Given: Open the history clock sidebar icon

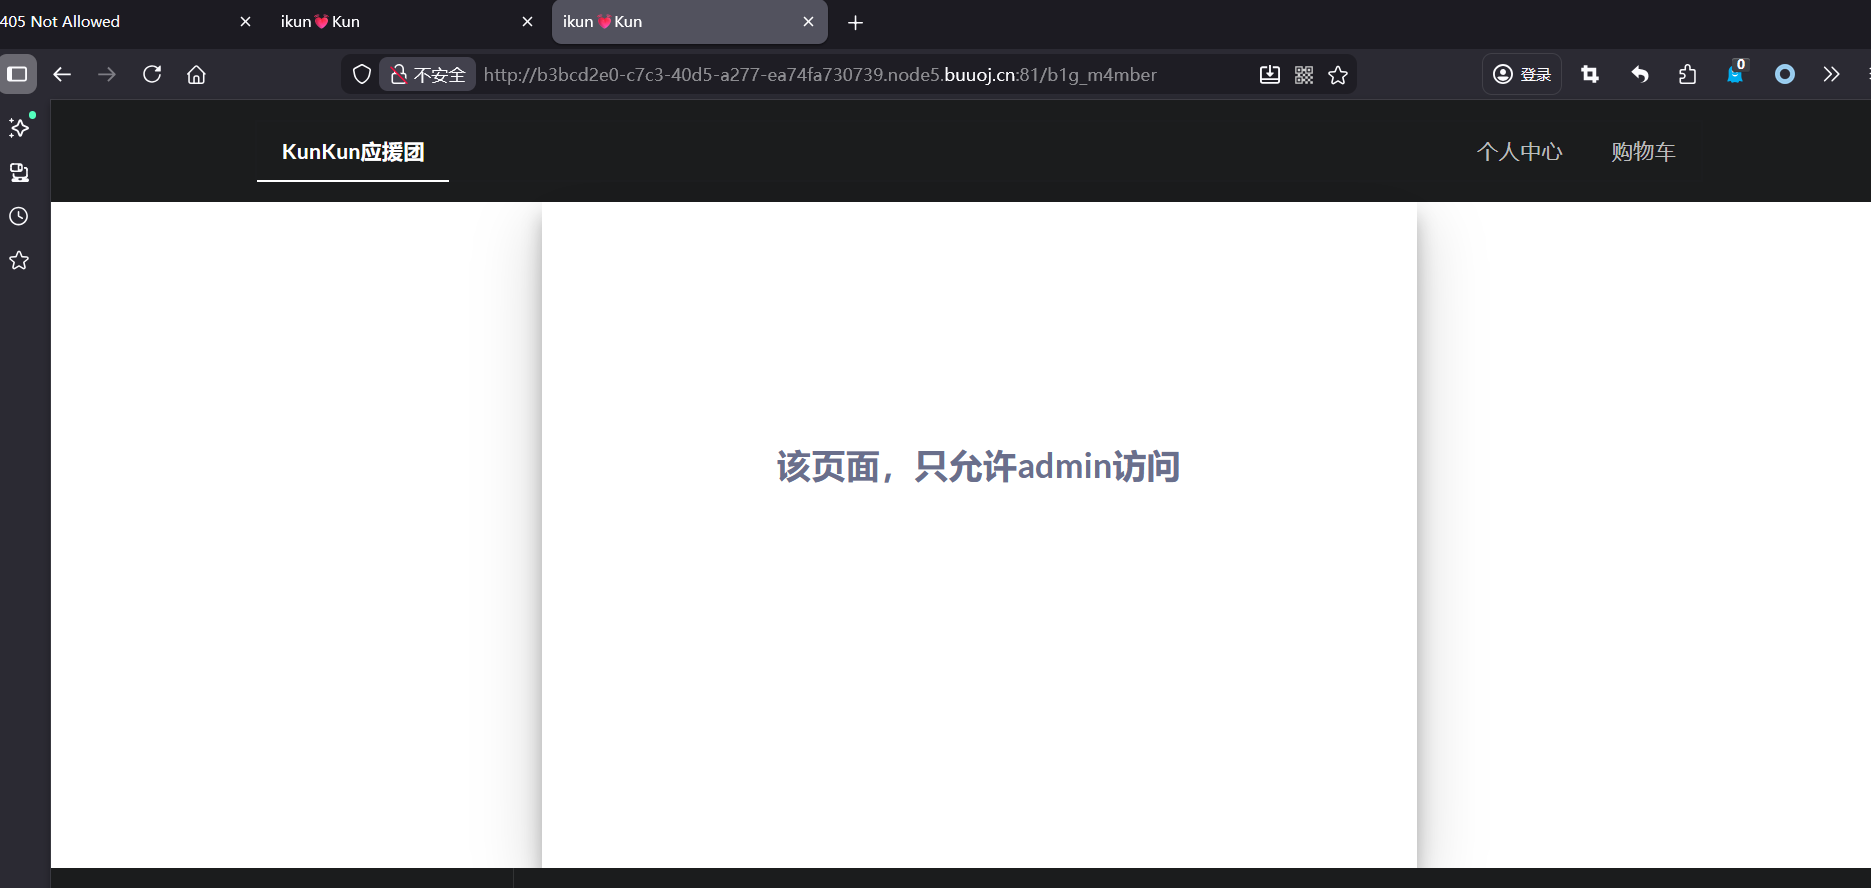Looking at the screenshot, I should click(x=19, y=216).
